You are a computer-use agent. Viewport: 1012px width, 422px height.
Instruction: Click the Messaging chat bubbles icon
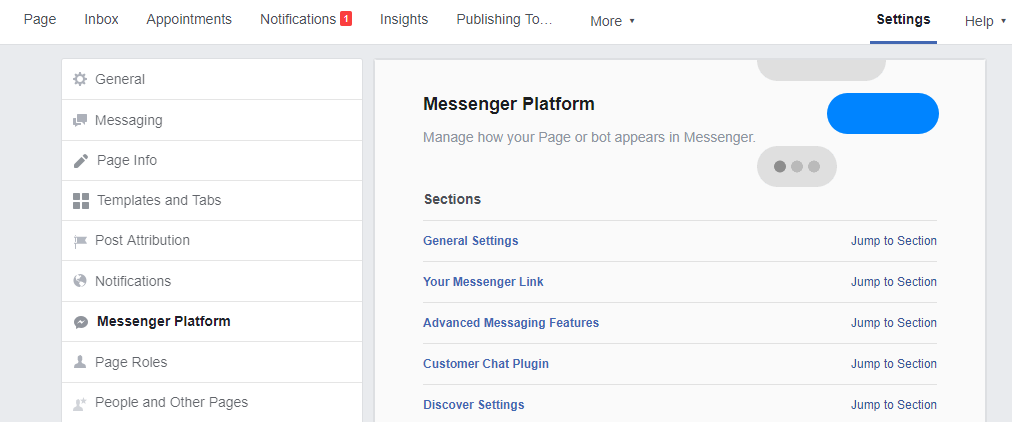[x=80, y=121]
